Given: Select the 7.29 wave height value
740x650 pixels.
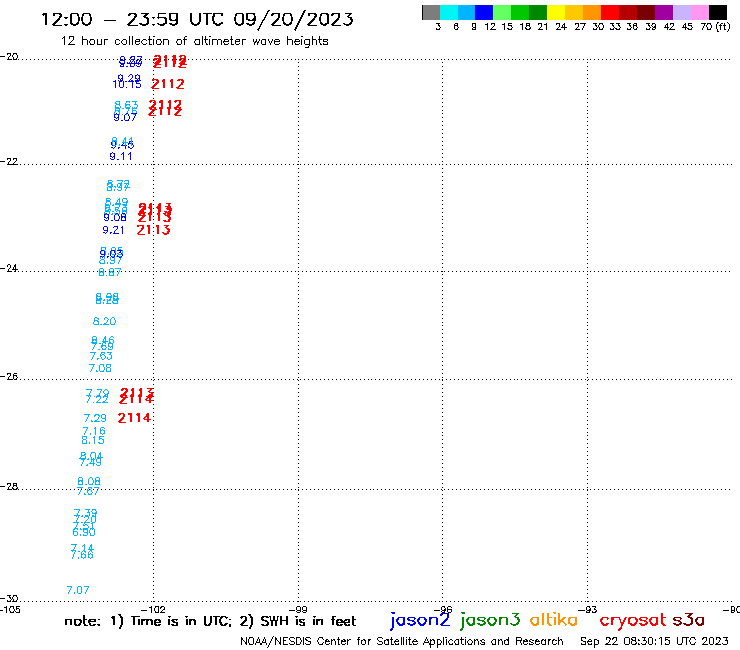Looking at the screenshot, I should point(95,418).
